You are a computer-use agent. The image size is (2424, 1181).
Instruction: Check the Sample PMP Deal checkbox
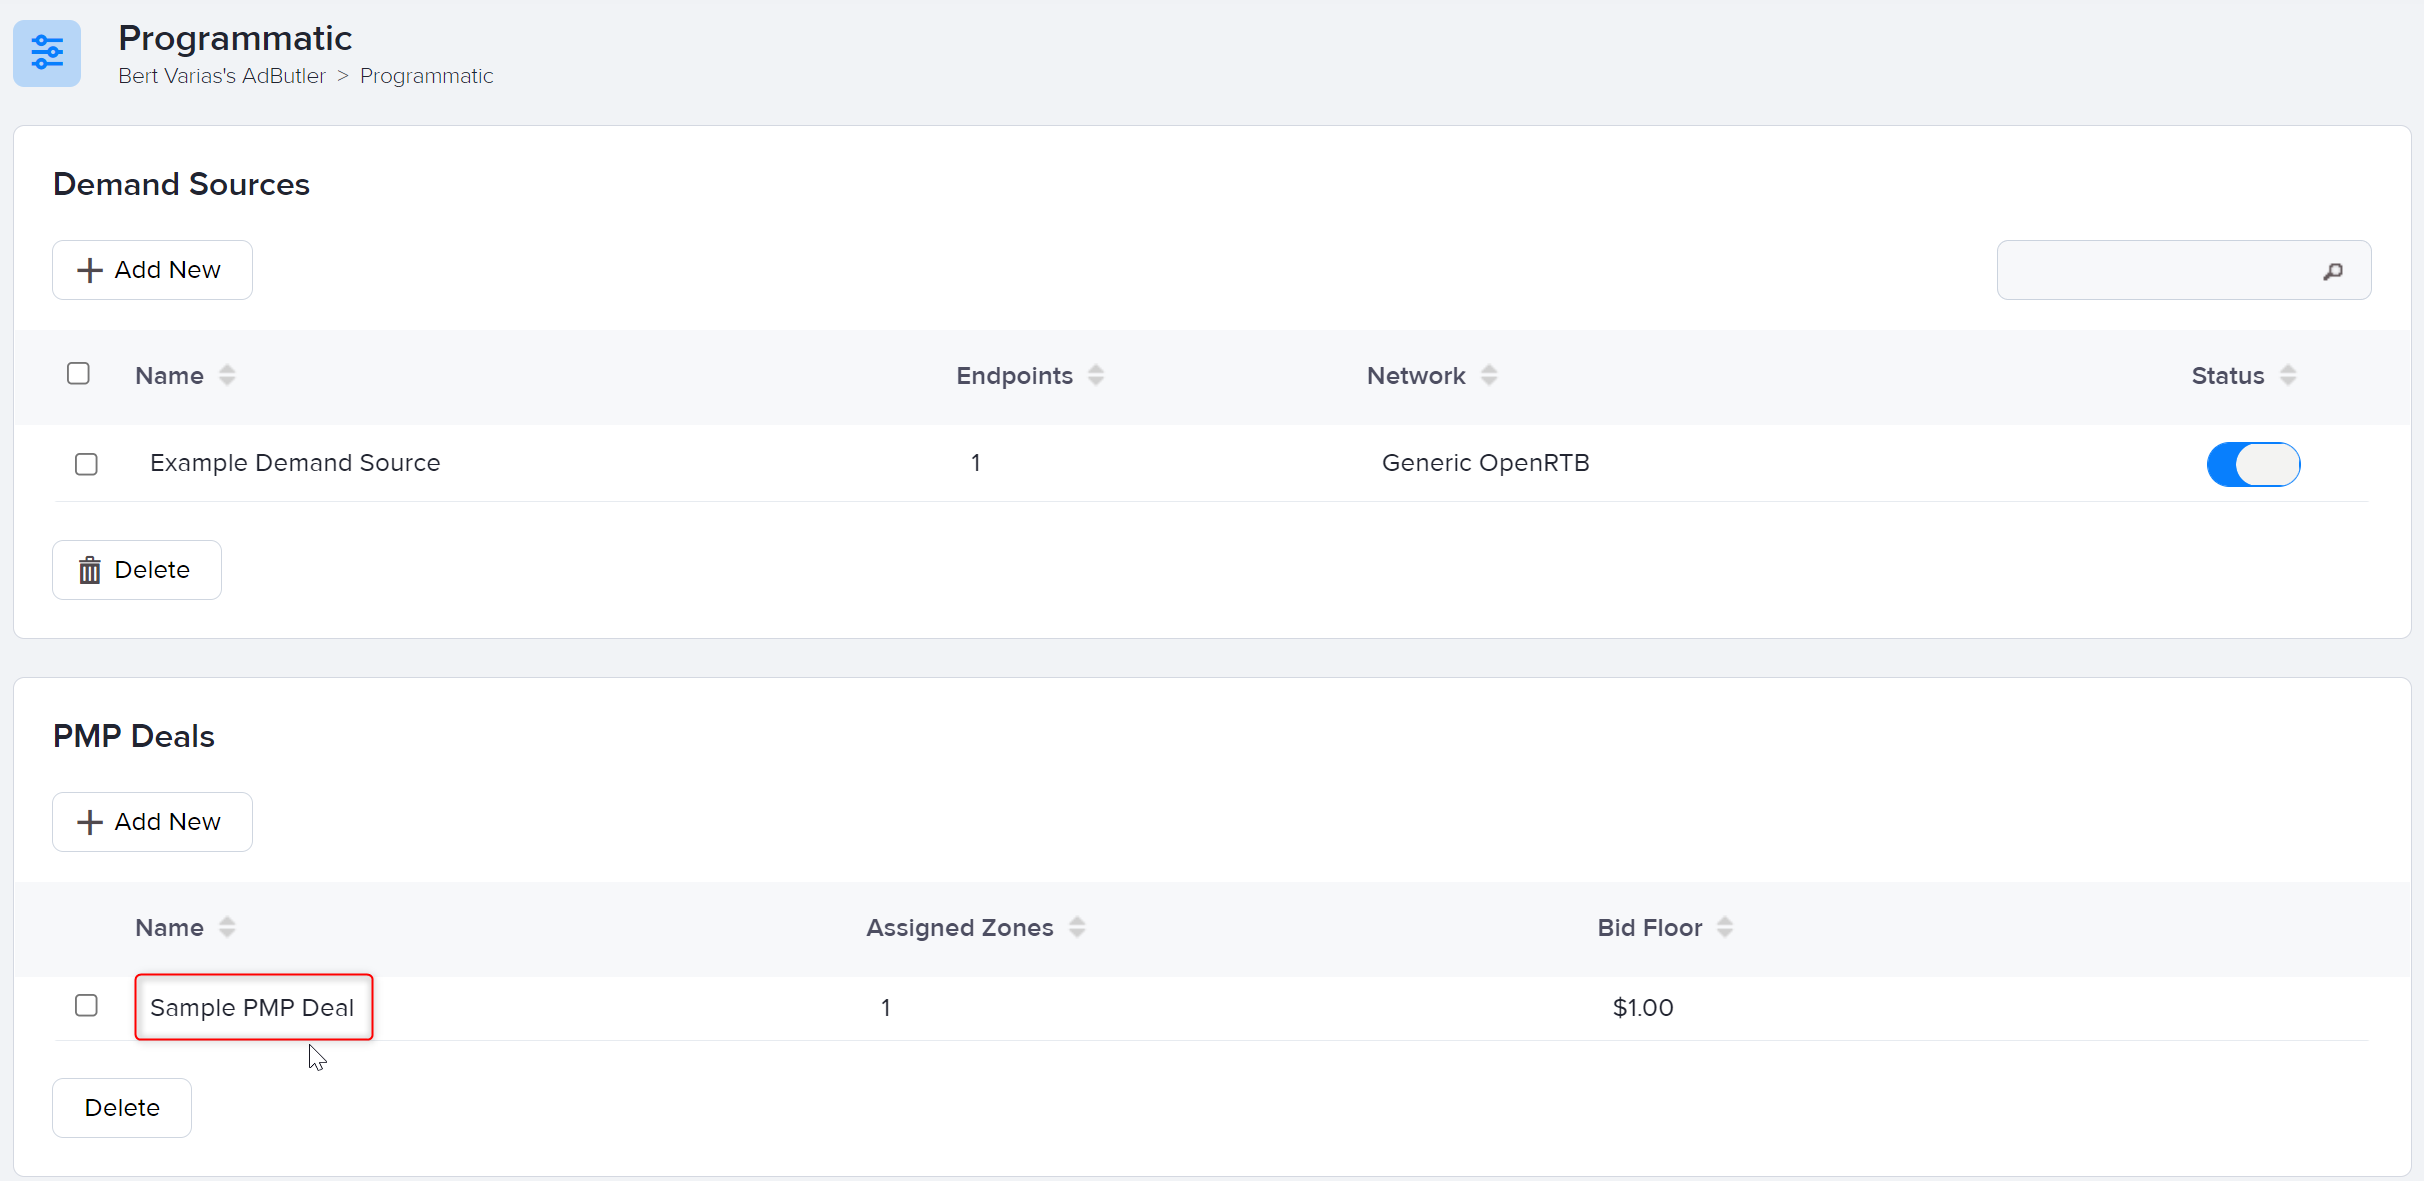pos(86,1006)
